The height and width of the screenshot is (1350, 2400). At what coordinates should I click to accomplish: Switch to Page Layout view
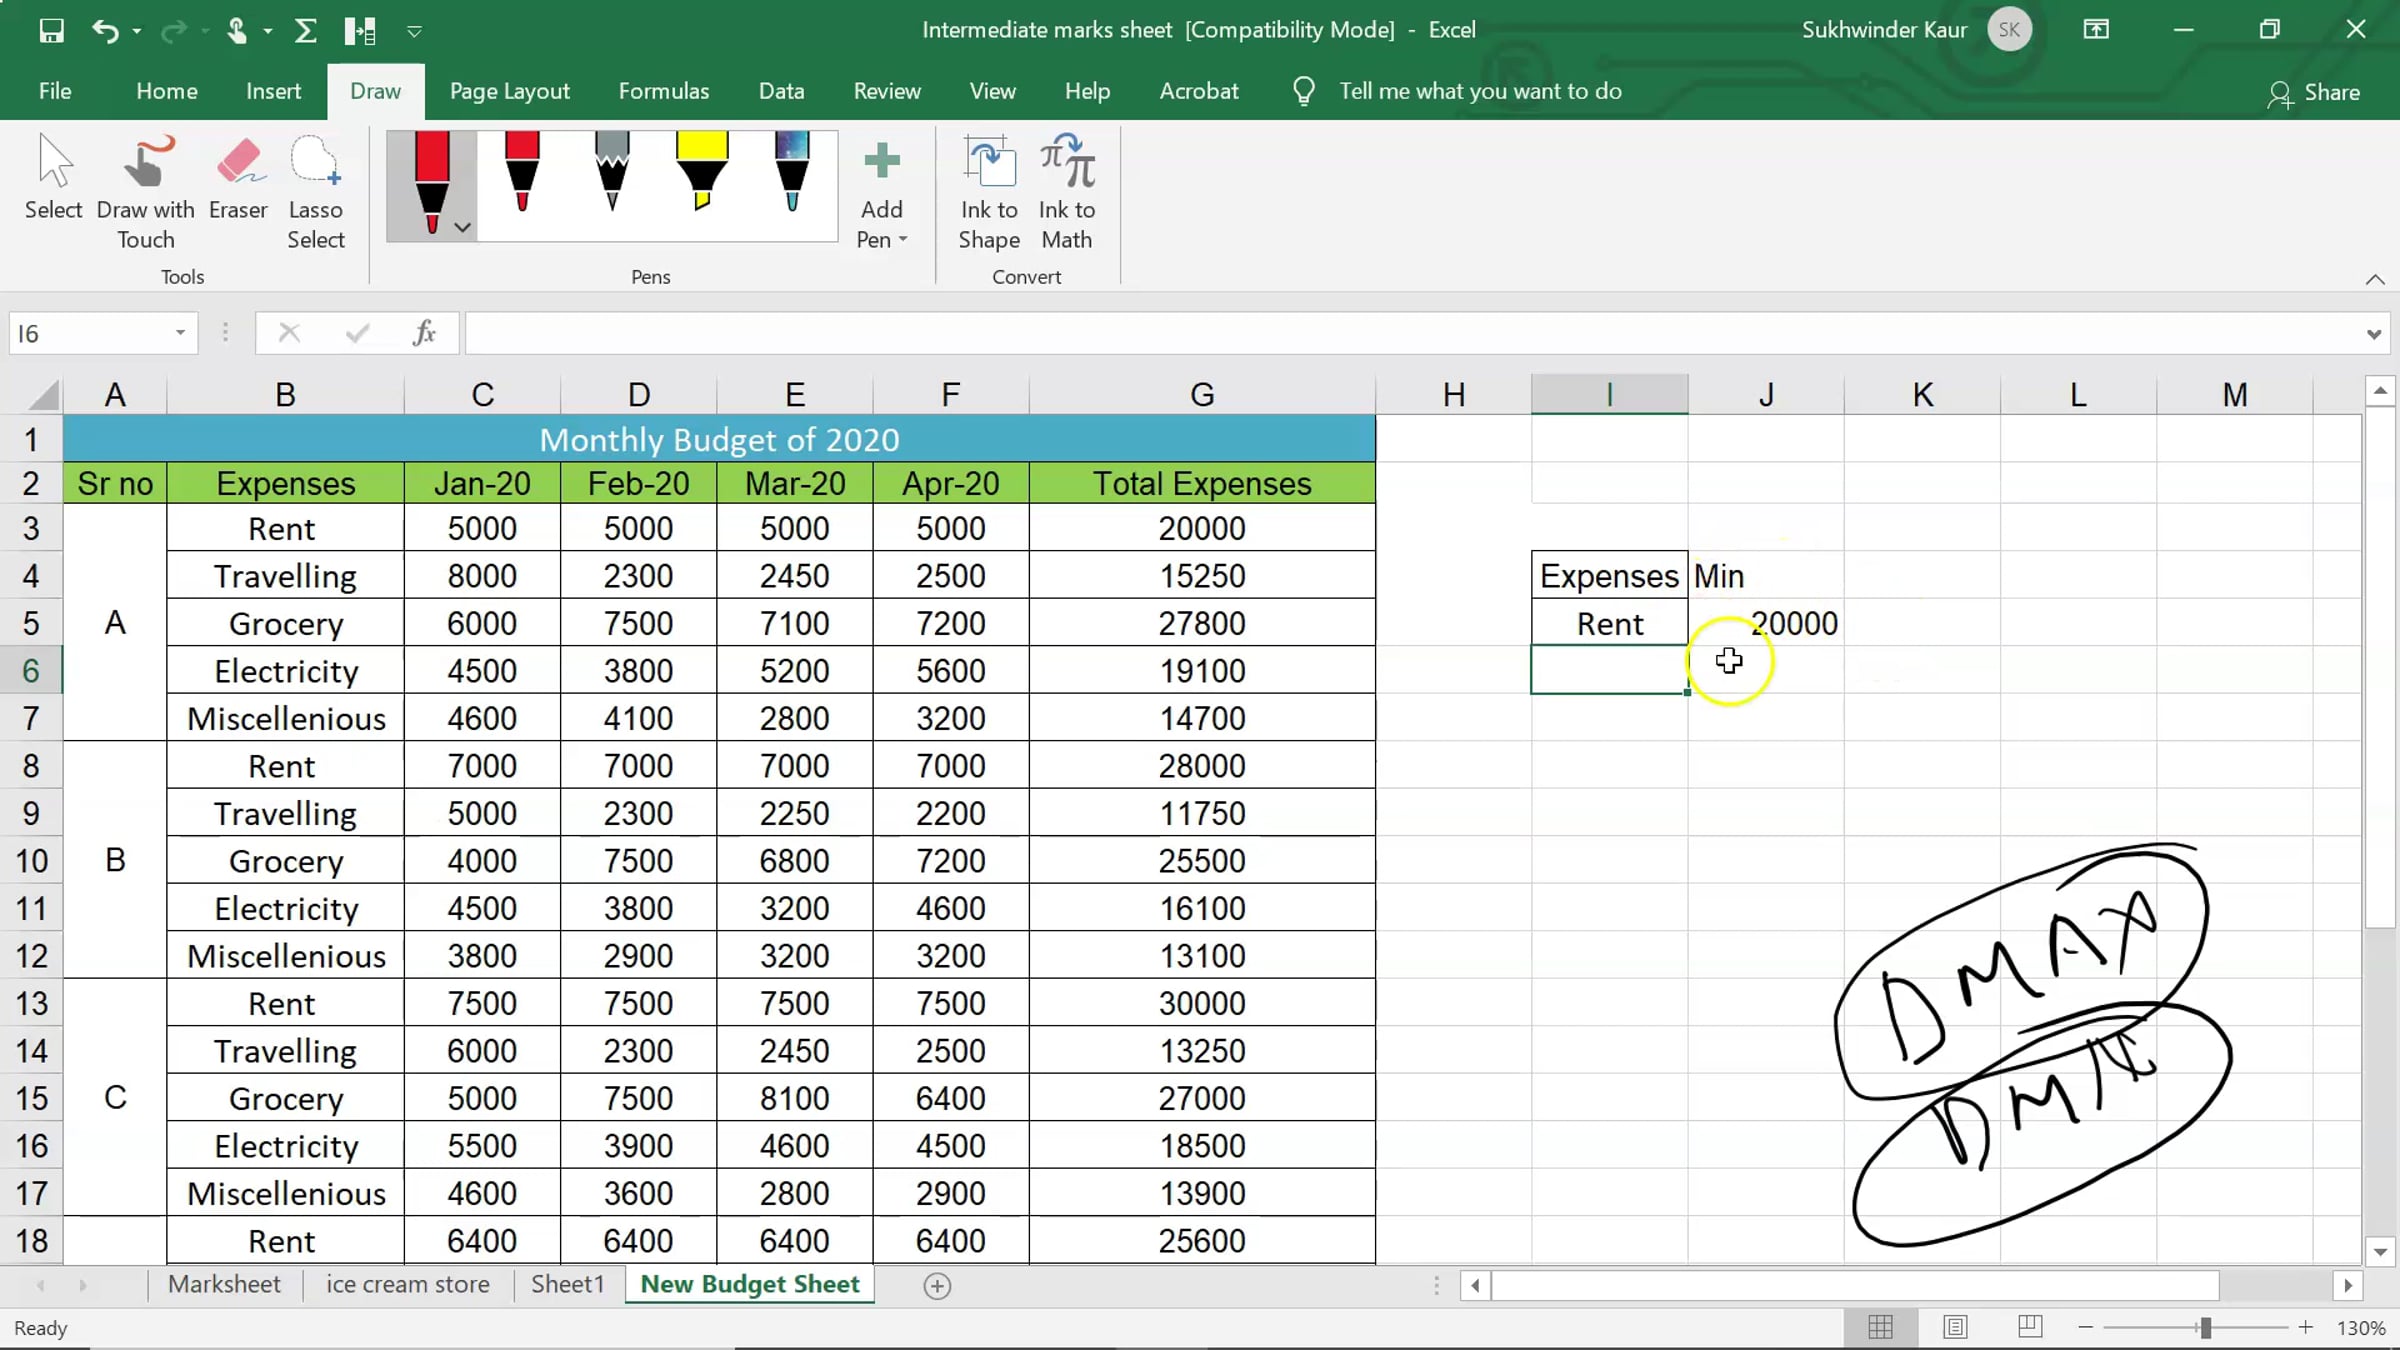1955,1327
